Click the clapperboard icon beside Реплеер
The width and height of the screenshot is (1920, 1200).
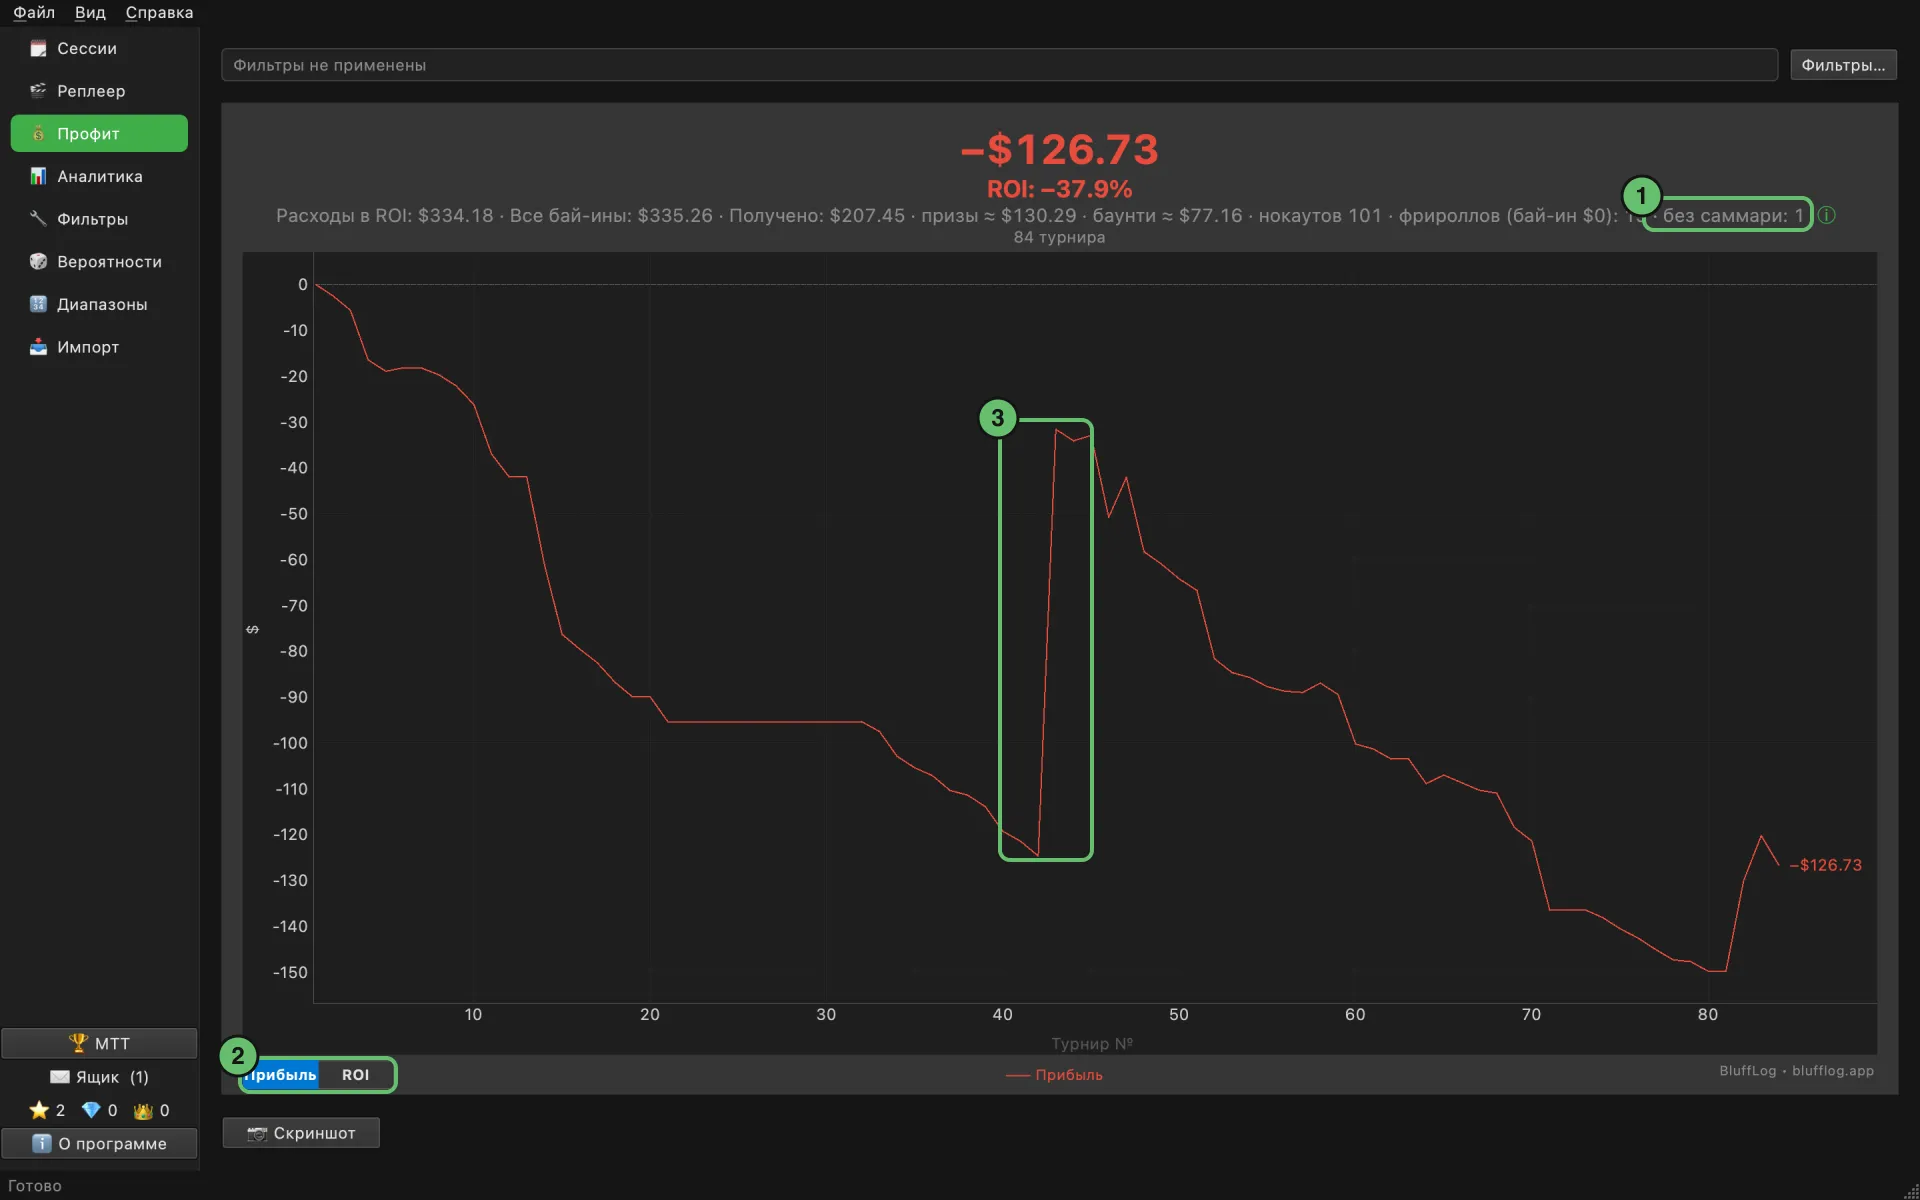coord(38,91)
